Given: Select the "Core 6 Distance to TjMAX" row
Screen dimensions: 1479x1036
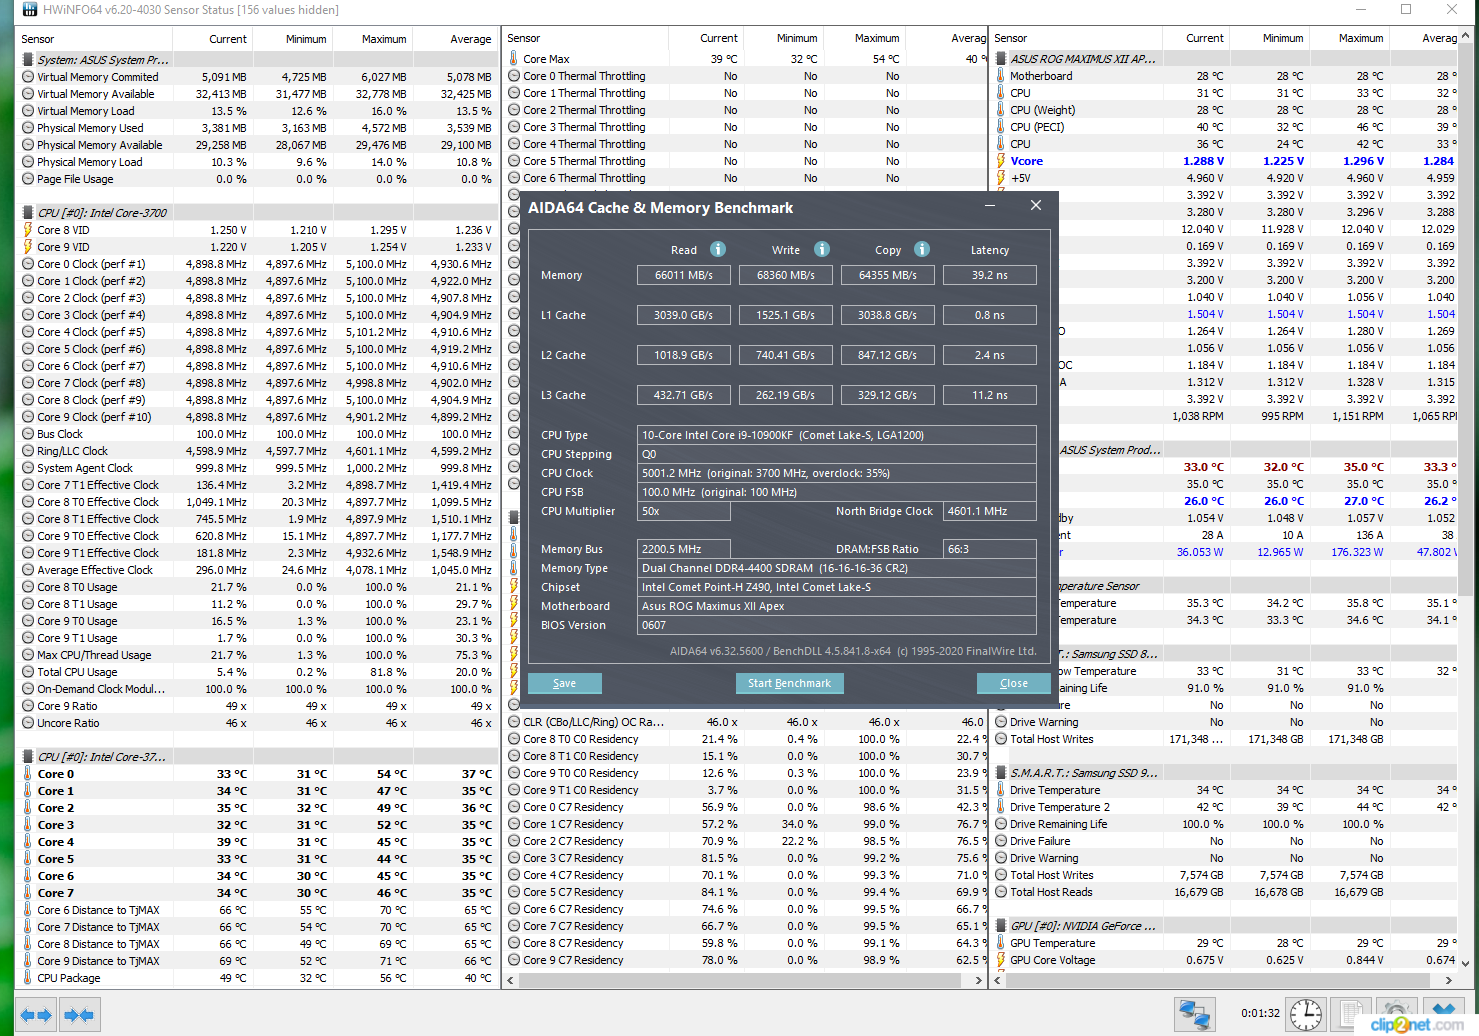Looking at the screenshot, I should [257, 910].
